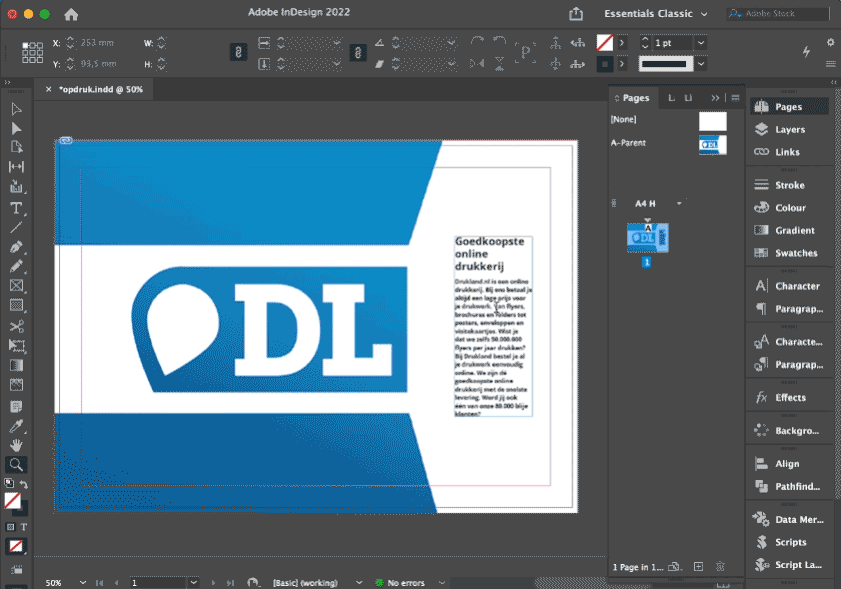Select the A-Parent parent page
Image resolution: width=841 pixels, height=589 pixels.
pyautogui.click(x=669, y=144)
